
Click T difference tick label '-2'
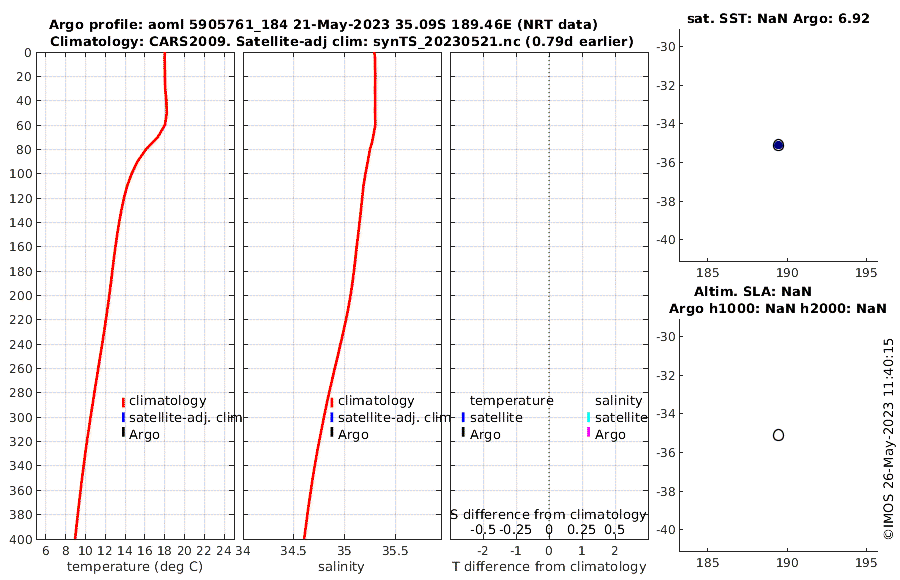483,551
